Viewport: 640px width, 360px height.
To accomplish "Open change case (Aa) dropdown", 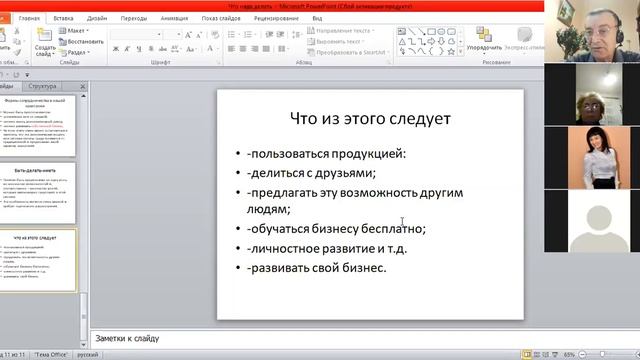I will [191, 49].
